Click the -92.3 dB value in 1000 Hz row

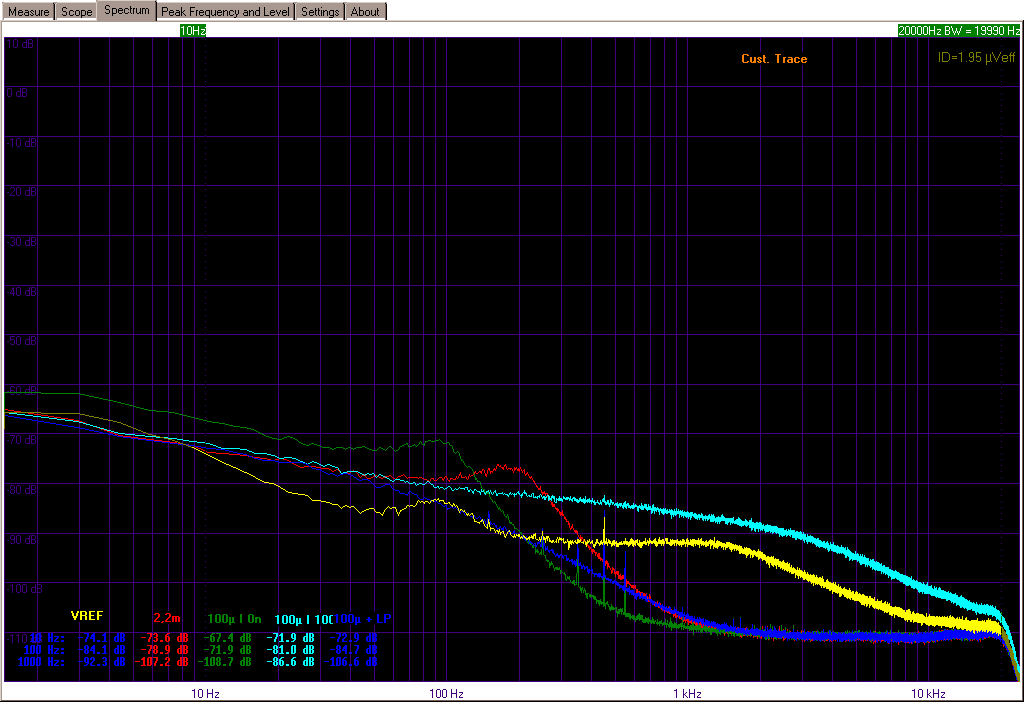tap(101, 662)
